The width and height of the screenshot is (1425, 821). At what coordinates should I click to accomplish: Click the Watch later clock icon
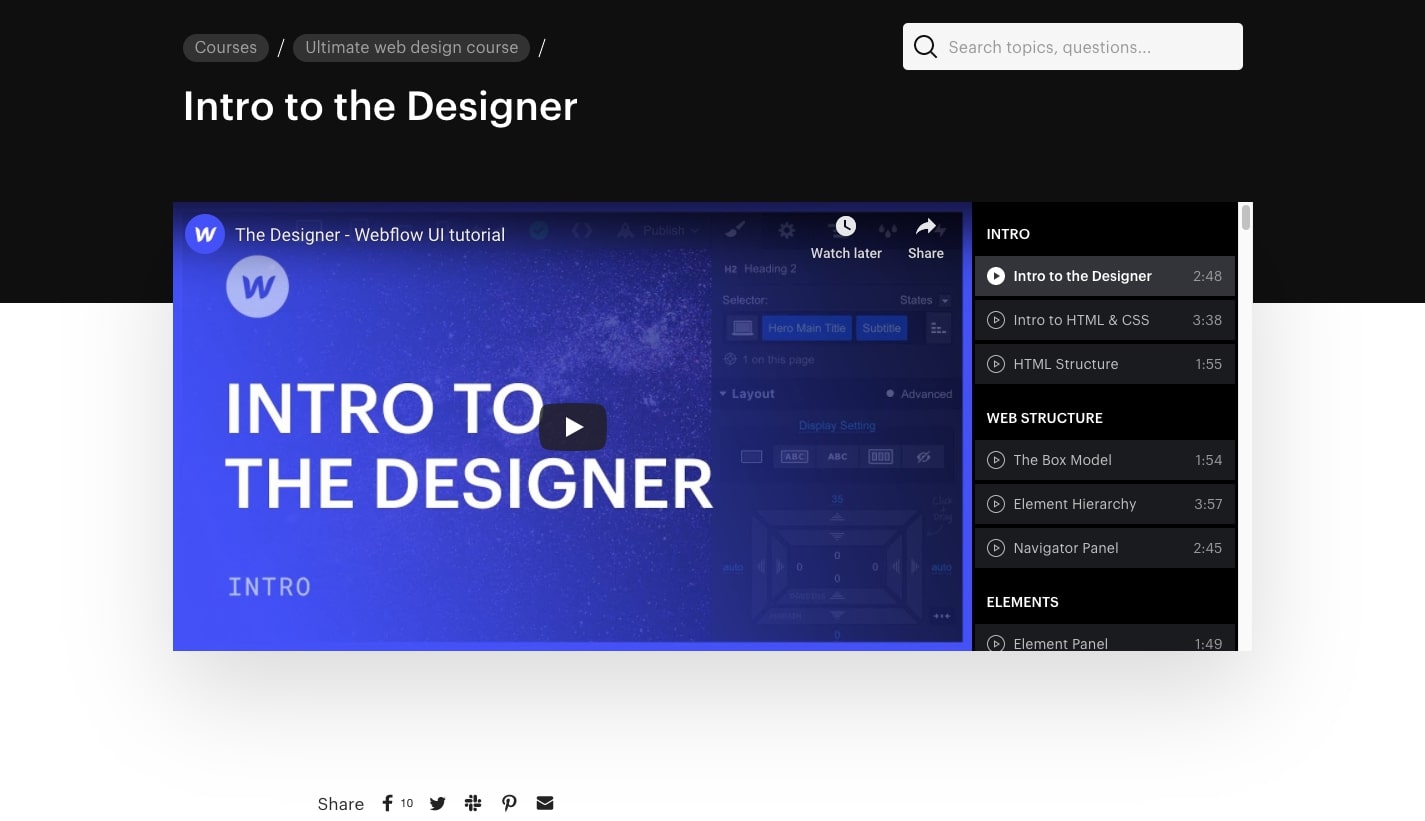click(845, 225)
